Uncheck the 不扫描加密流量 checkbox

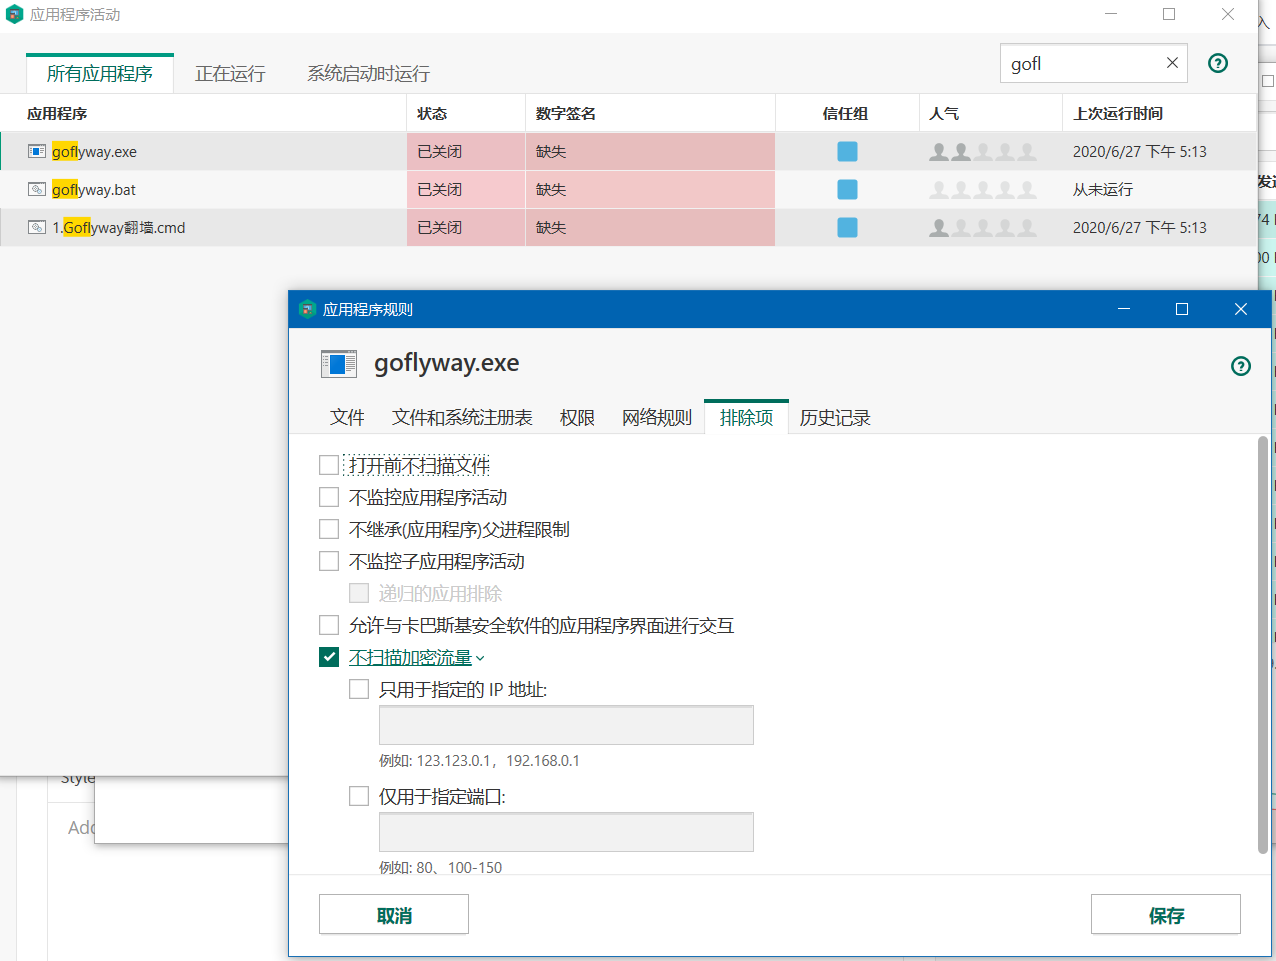329,657
